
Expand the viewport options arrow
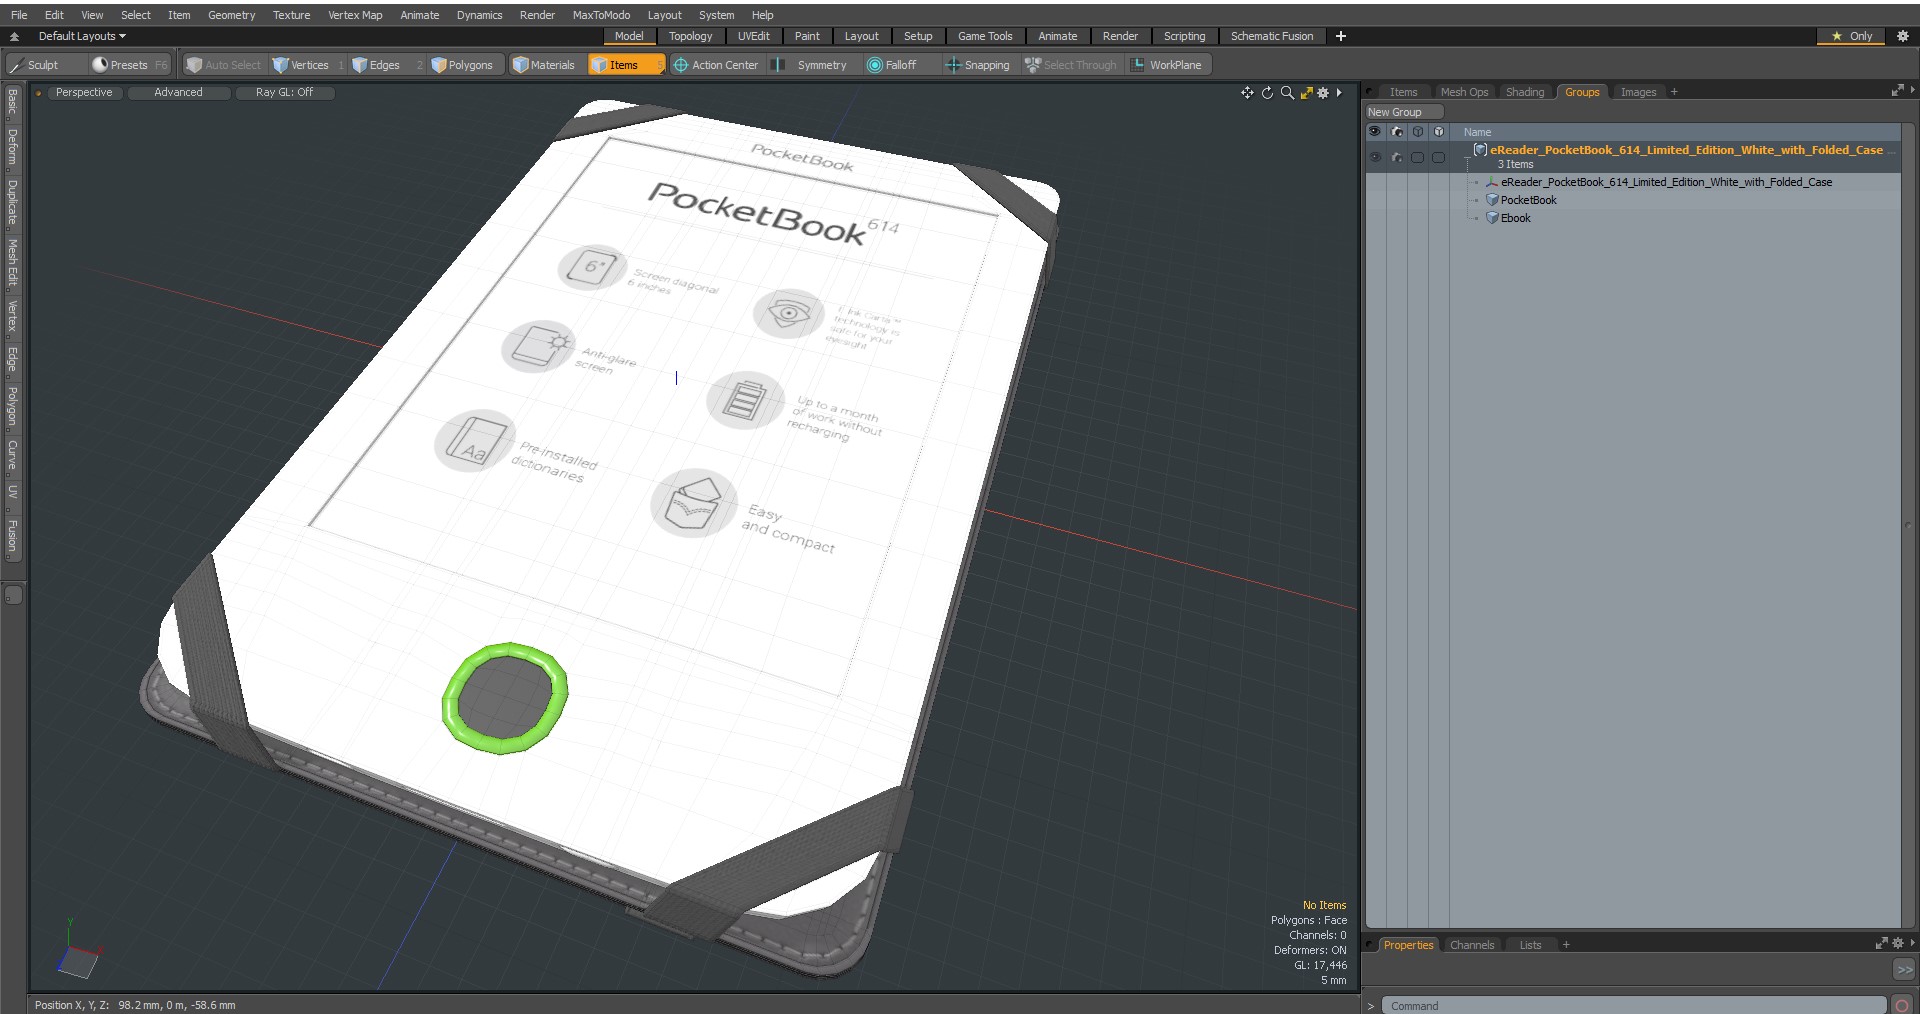point(1339,93)
